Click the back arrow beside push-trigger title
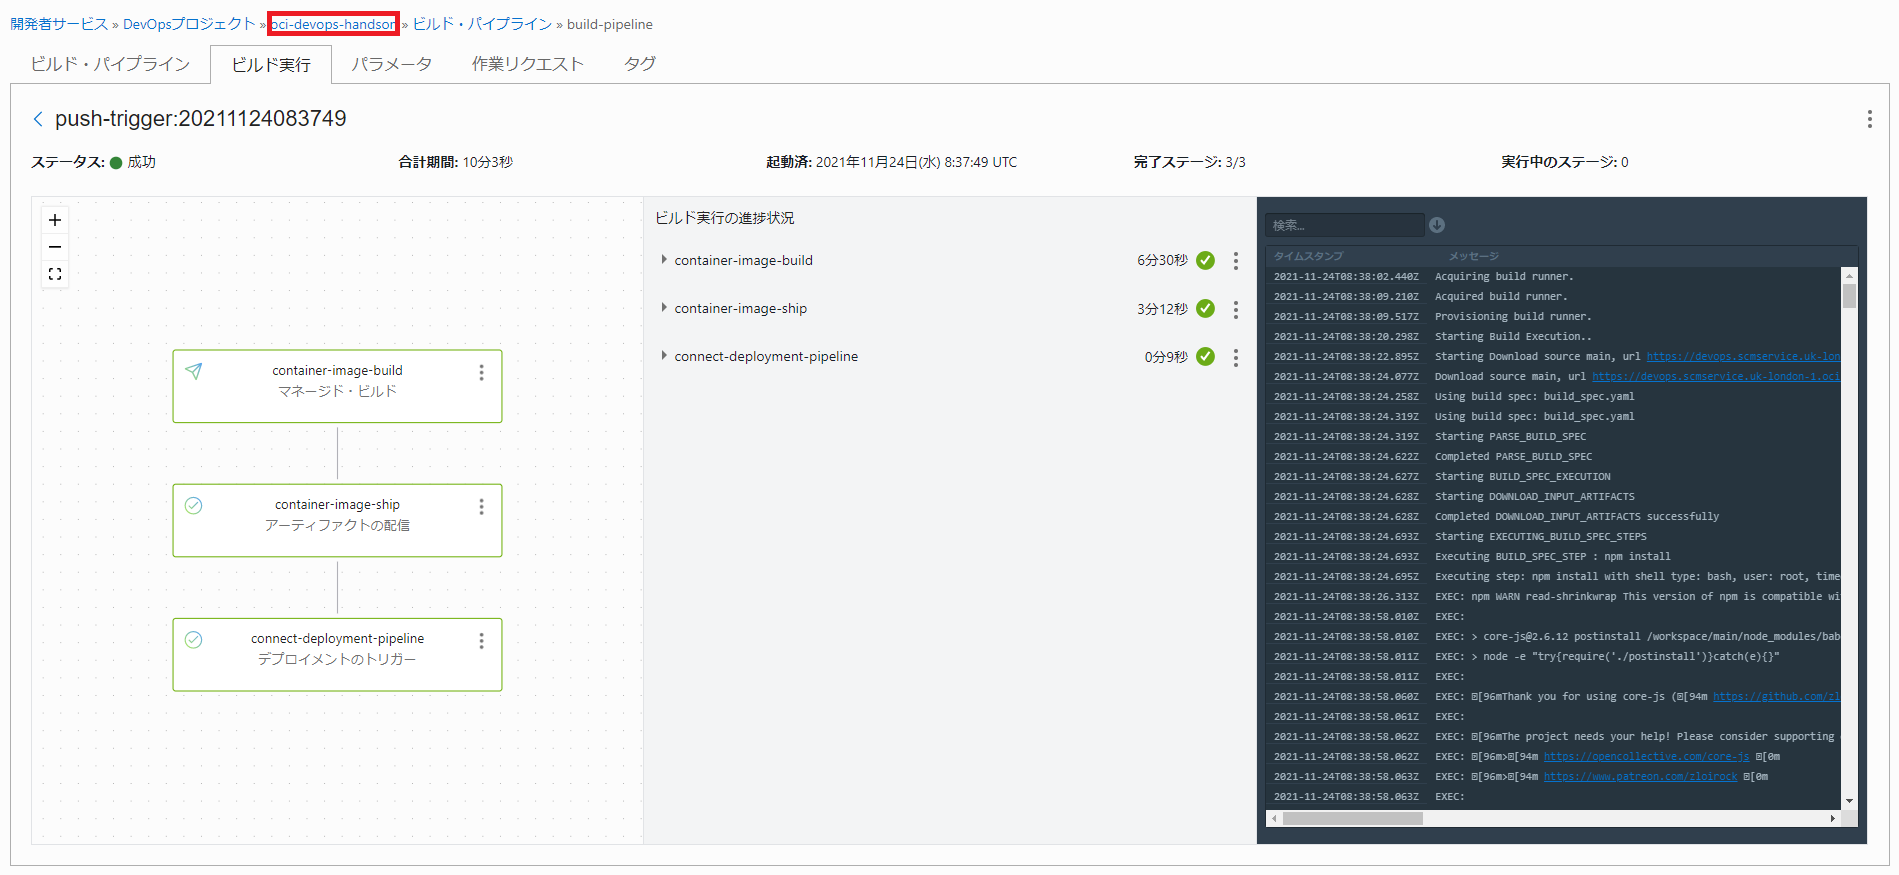This screenshot has width=1899, height=875. coord(38,119)
